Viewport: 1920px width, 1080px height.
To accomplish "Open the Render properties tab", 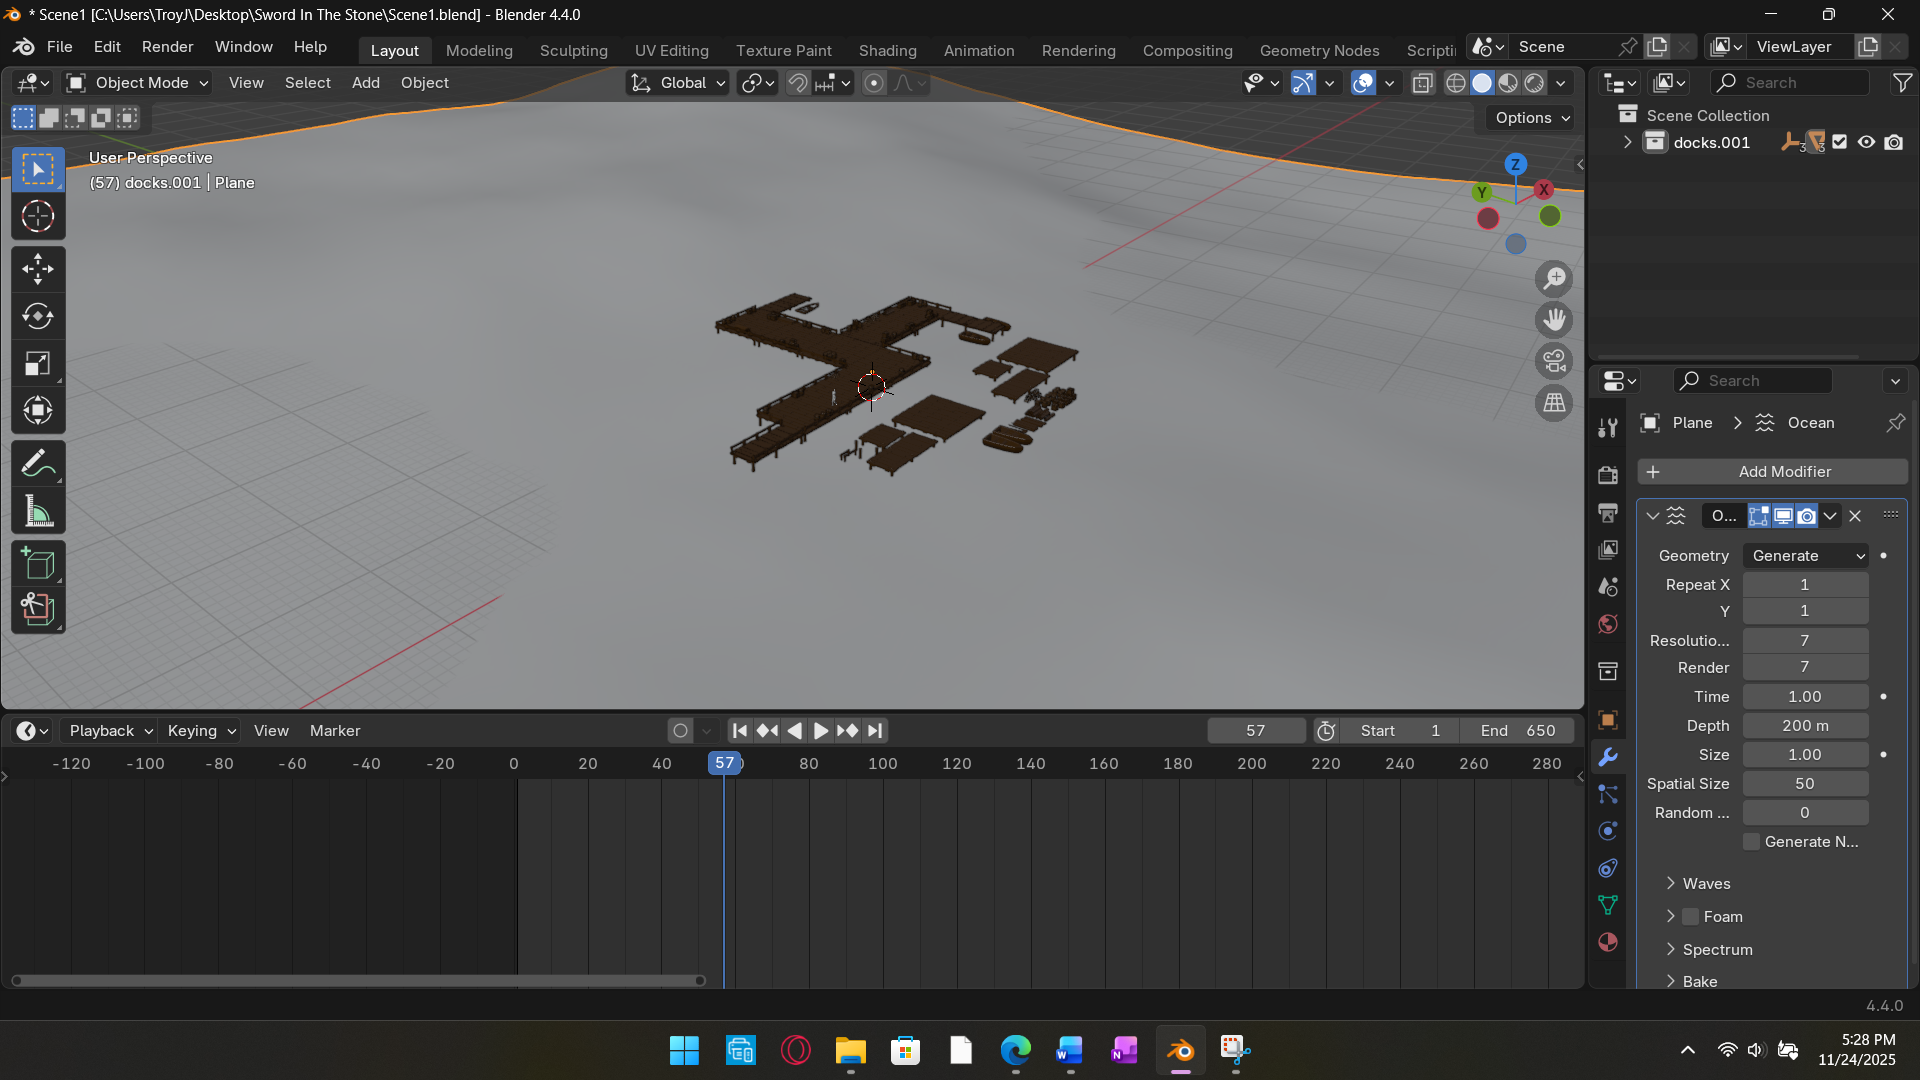I will click(x=1608, y=475).
